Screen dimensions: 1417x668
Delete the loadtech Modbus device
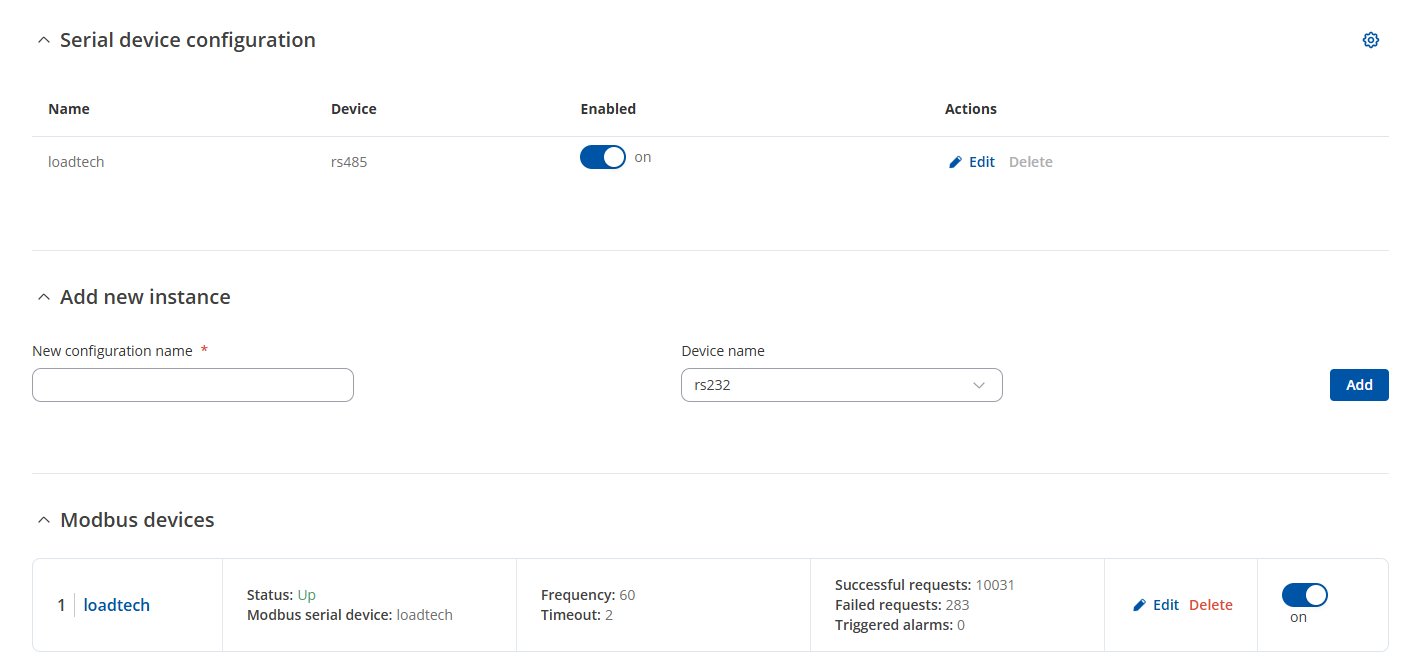1211,605
